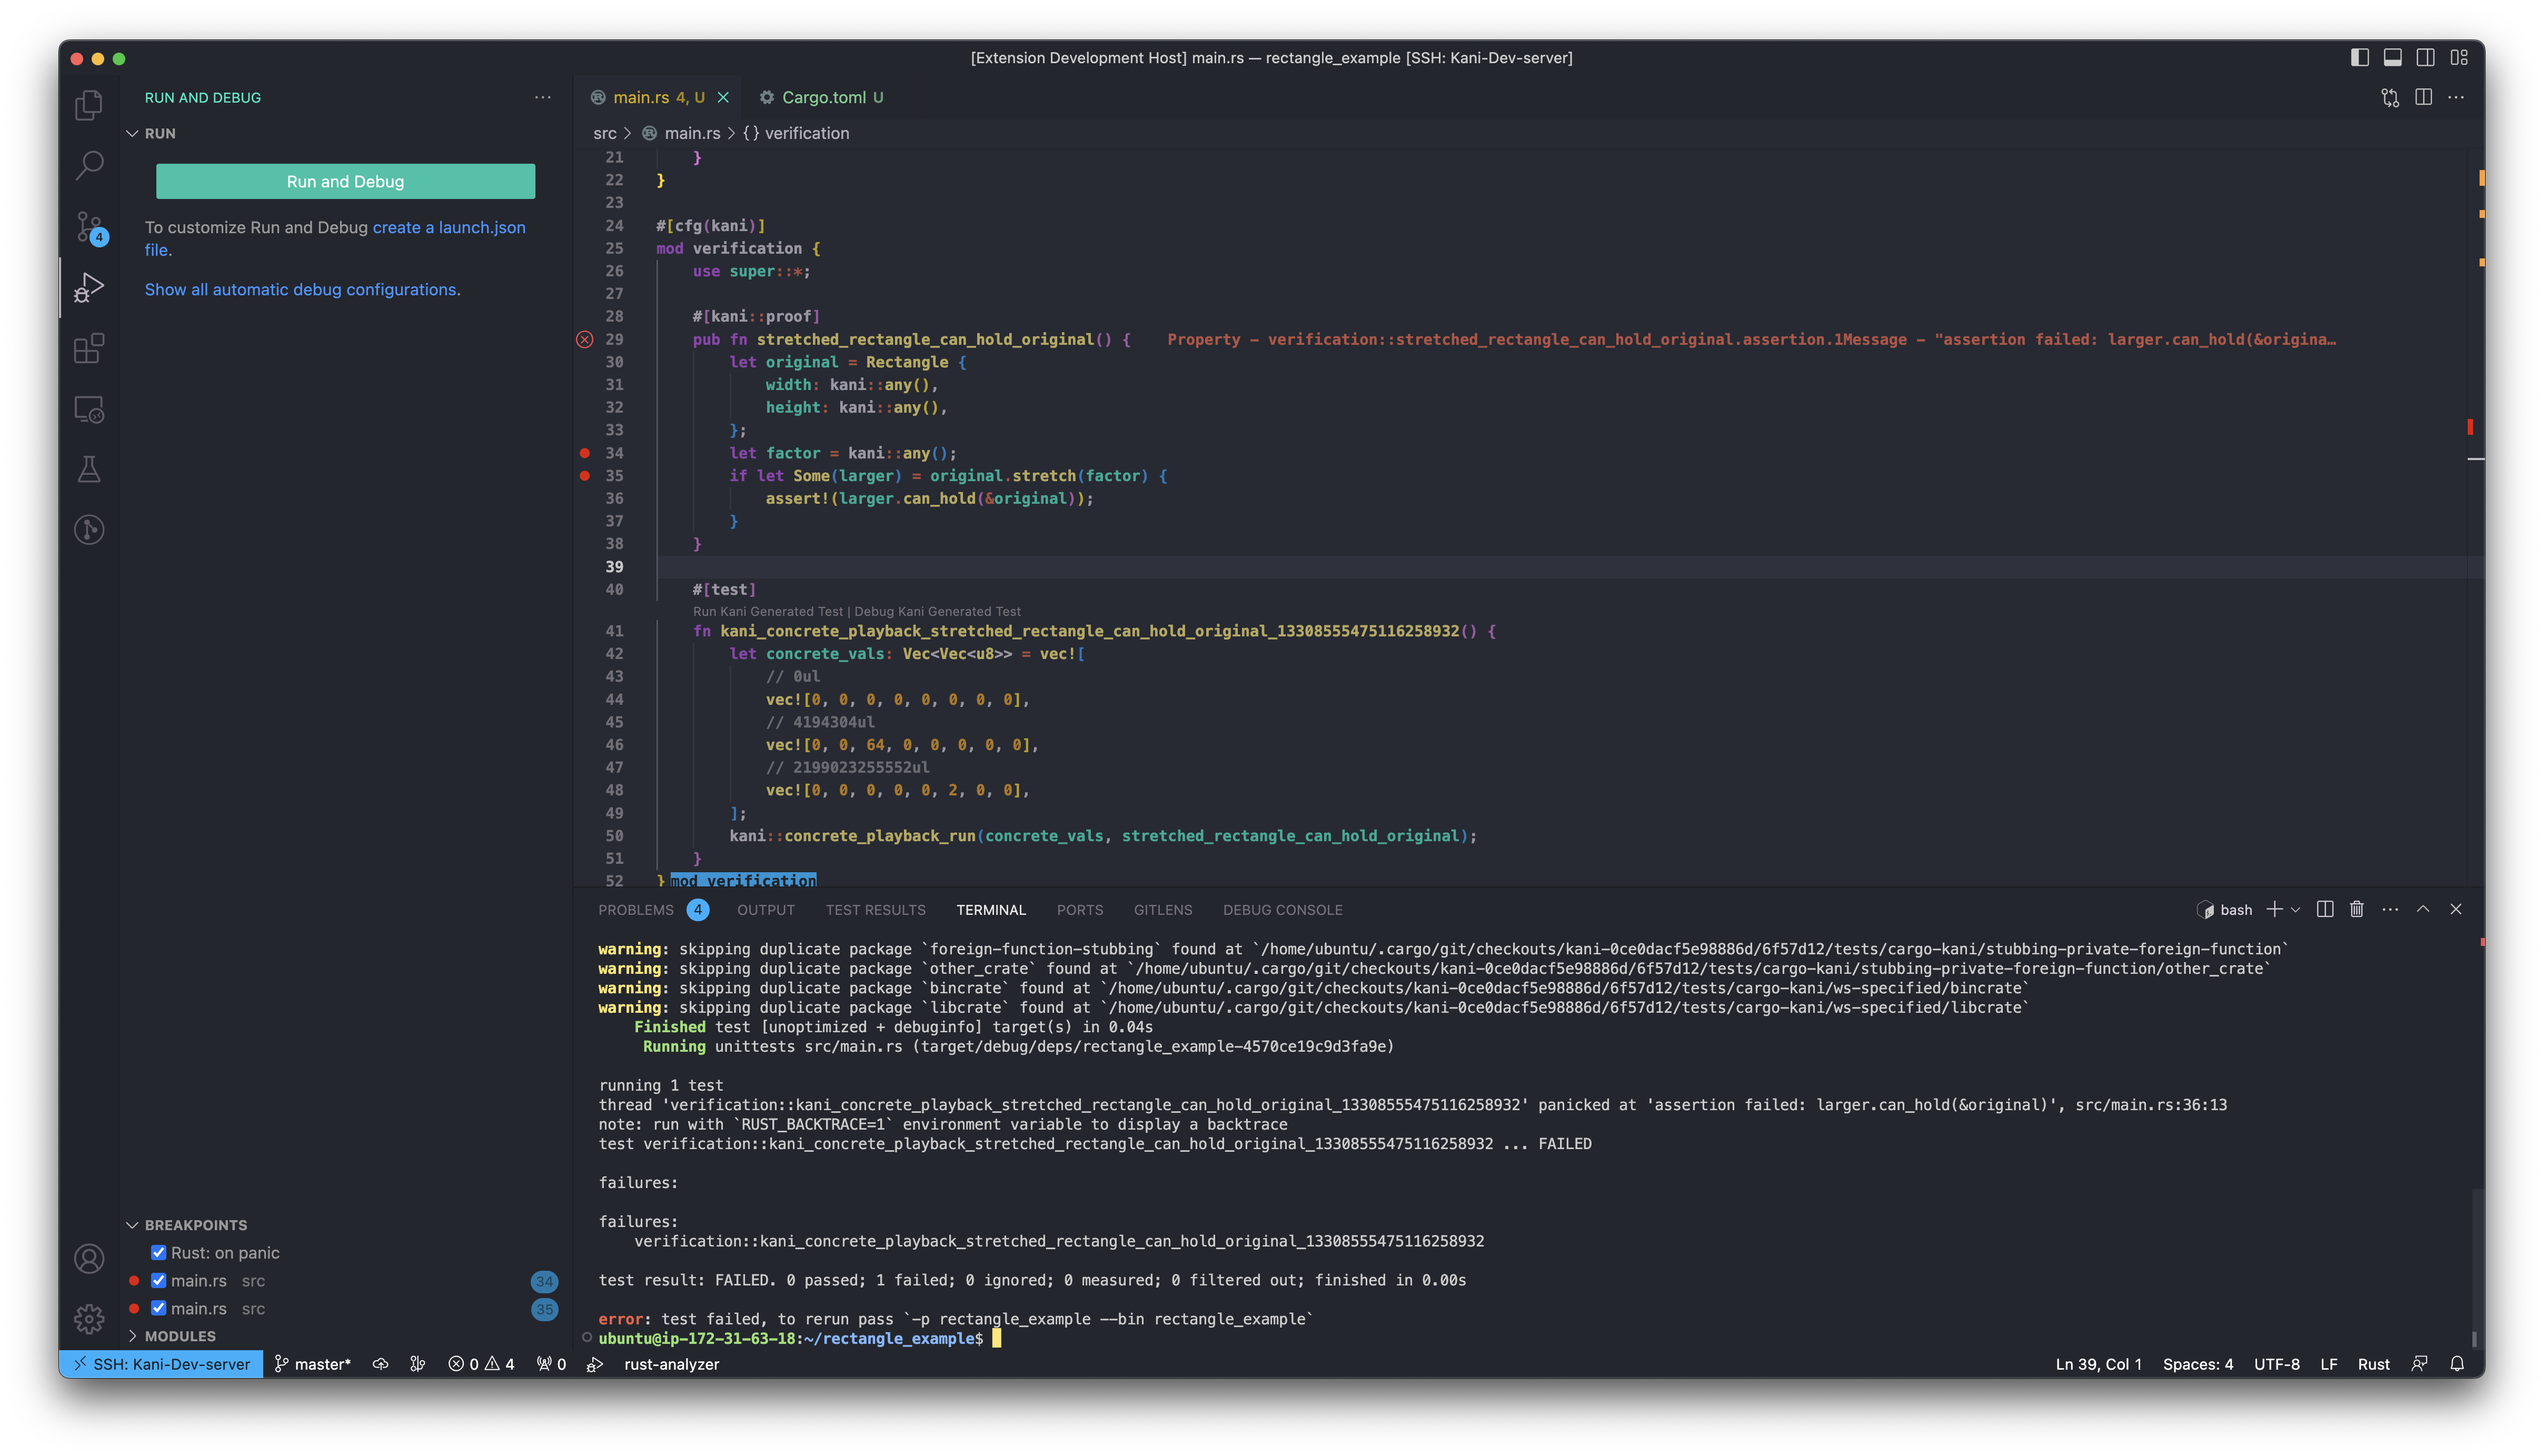
Task: Toggle the Rust: on panic breakpoint checkbox
Action: pyautogui.click(x=158, y=1252)
